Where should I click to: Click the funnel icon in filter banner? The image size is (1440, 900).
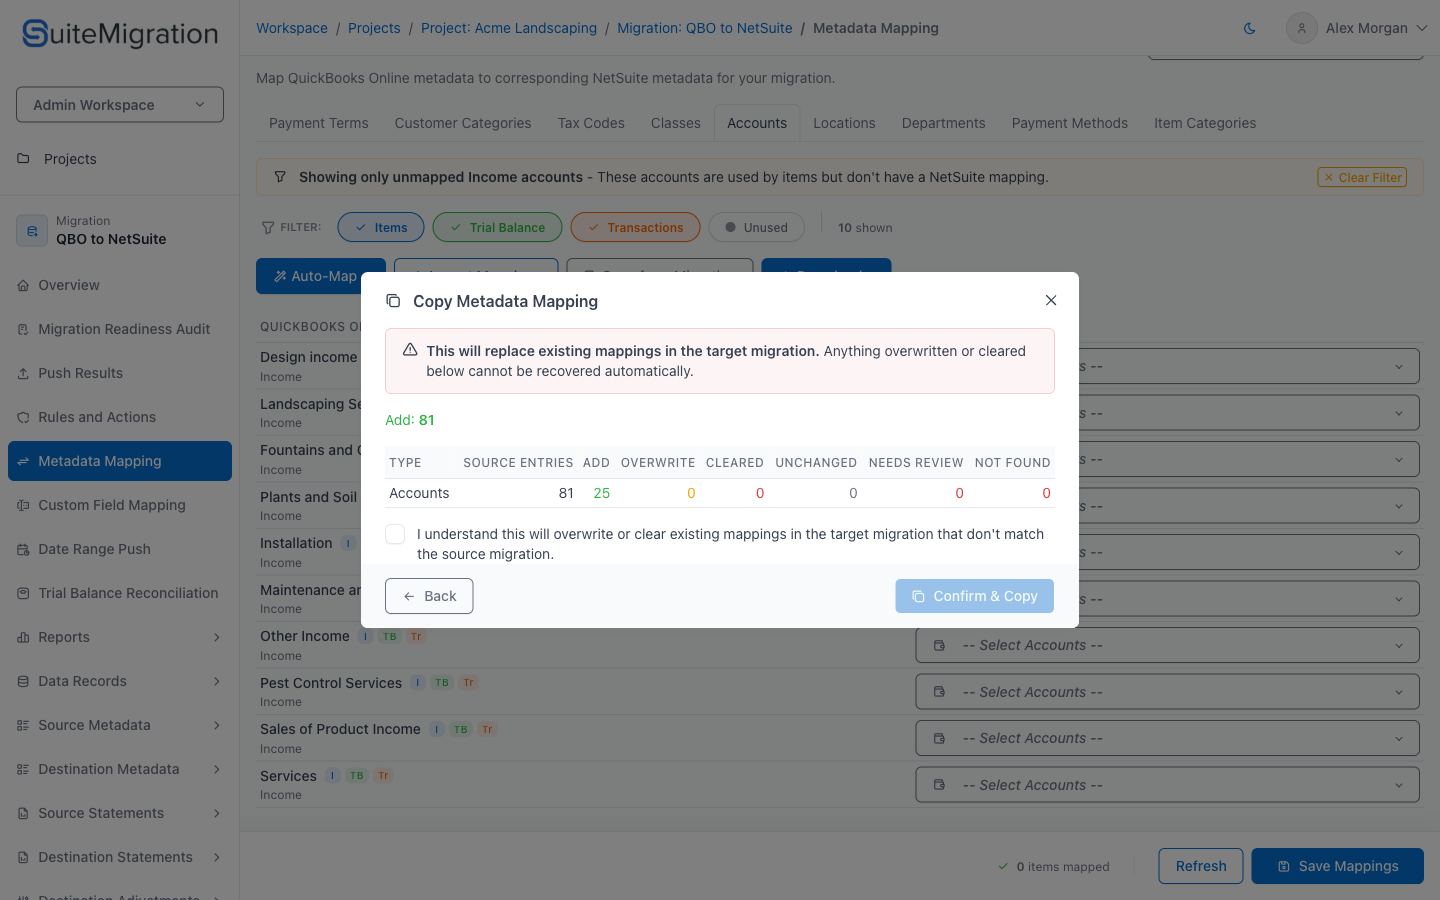point(280,177)
